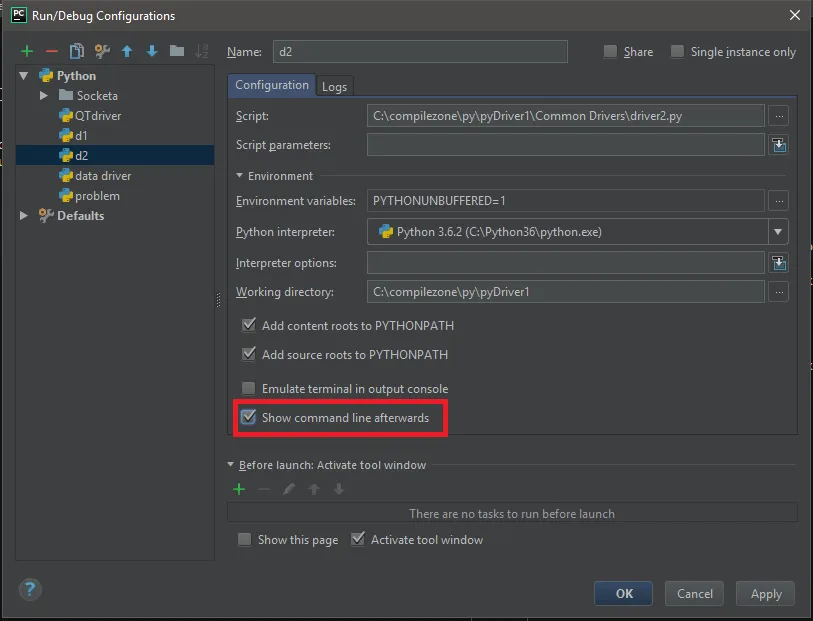The width and height of the screenshot is (813, 621).
Task: Select the Python icon of the QTdriver configuration
Action: pos(66,115)
